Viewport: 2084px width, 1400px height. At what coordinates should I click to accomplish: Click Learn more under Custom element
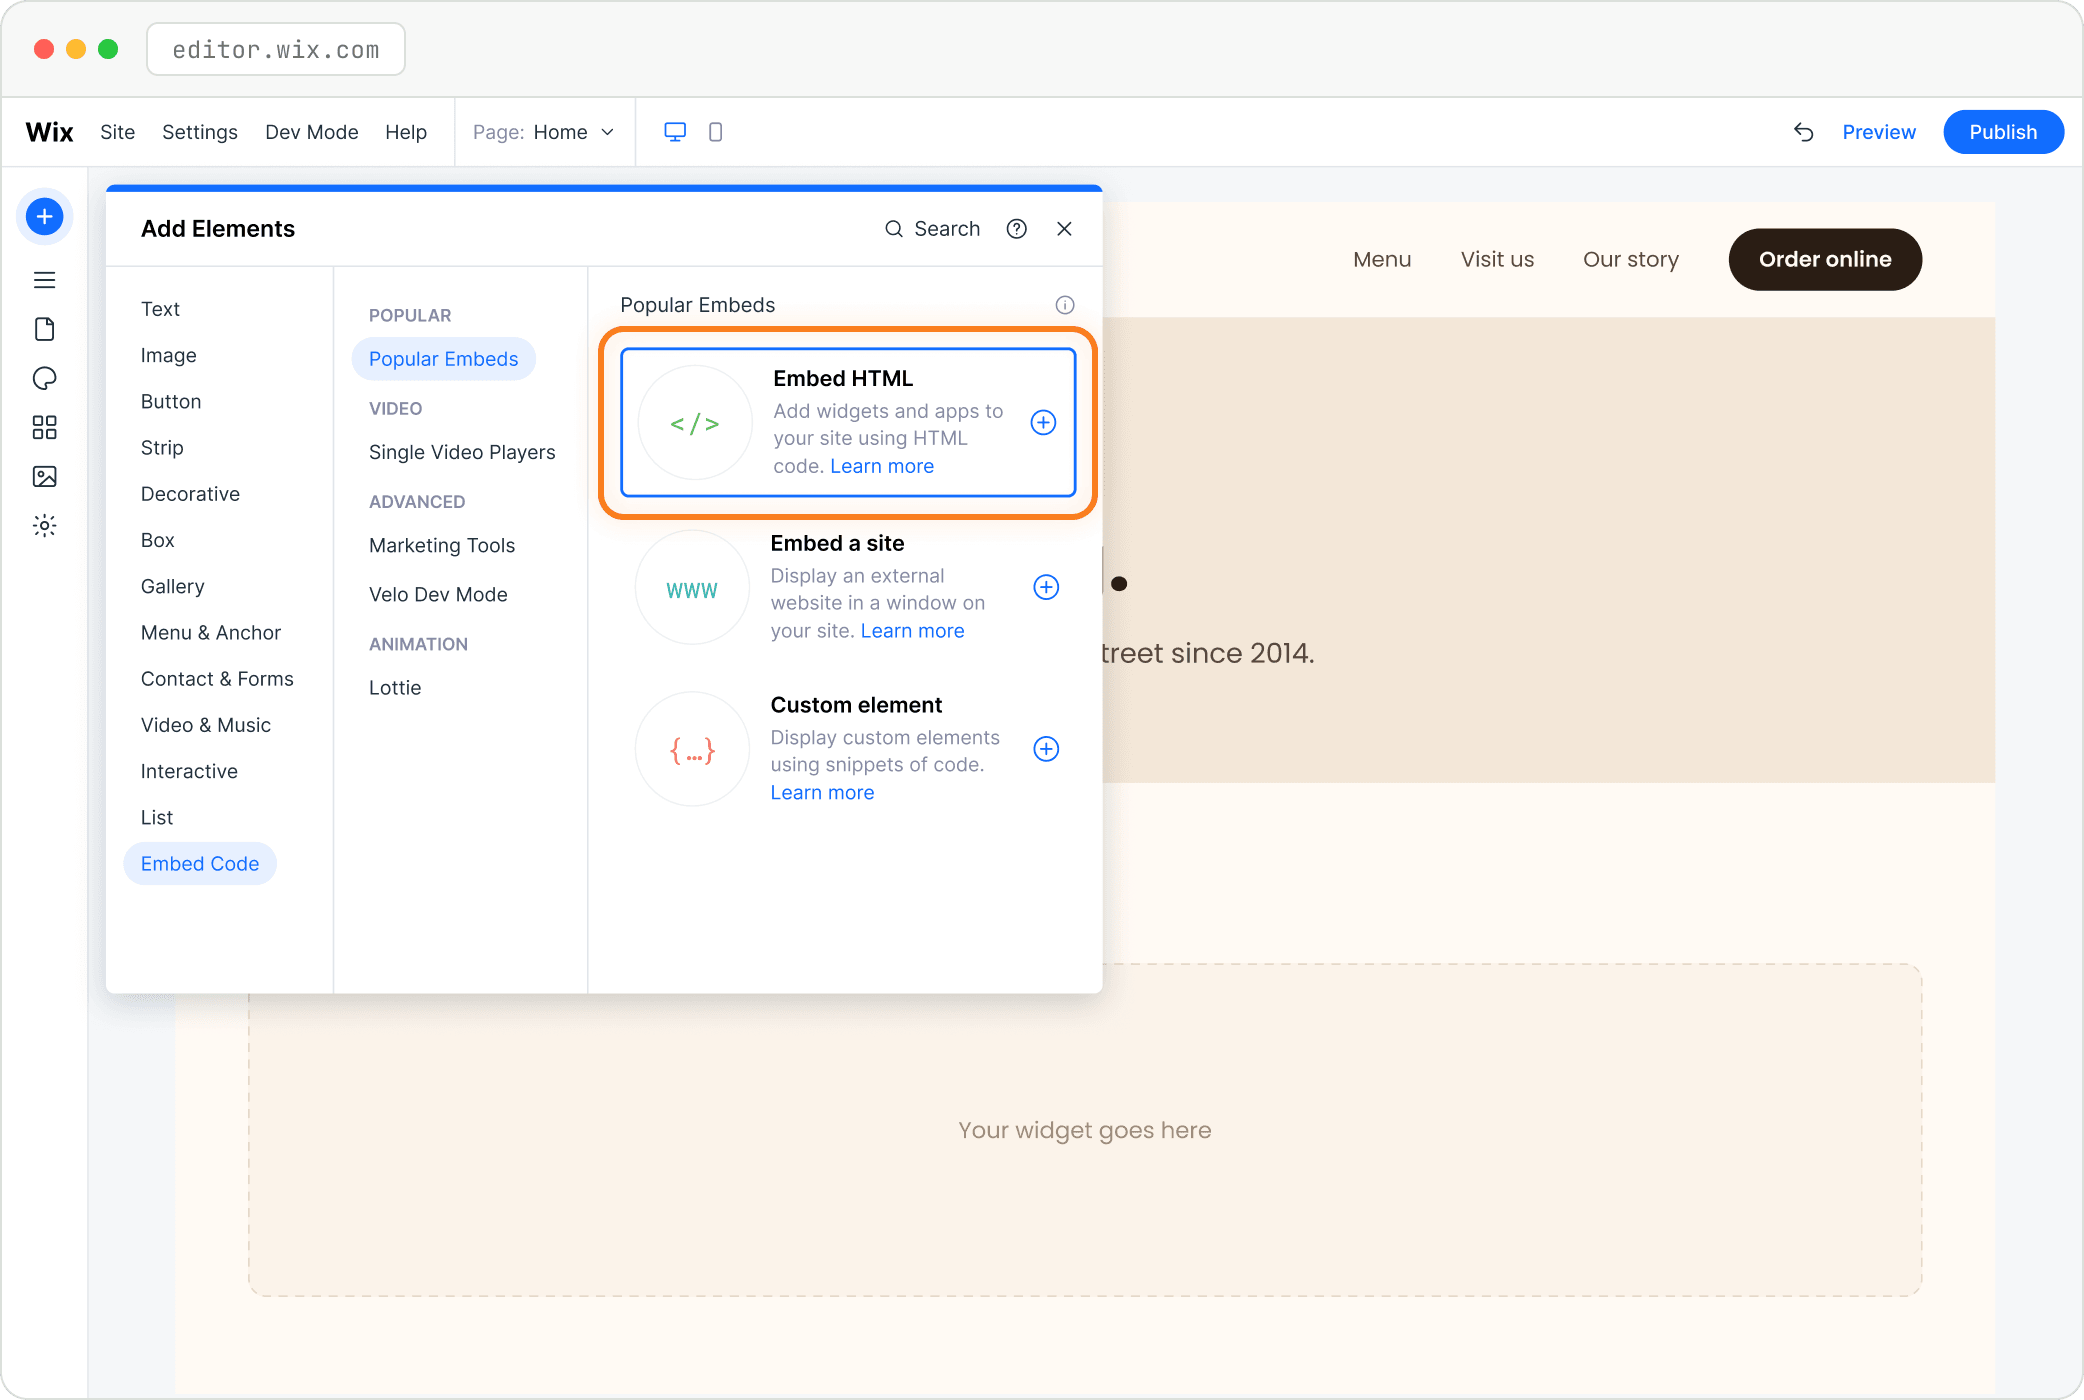click(822, 793)
